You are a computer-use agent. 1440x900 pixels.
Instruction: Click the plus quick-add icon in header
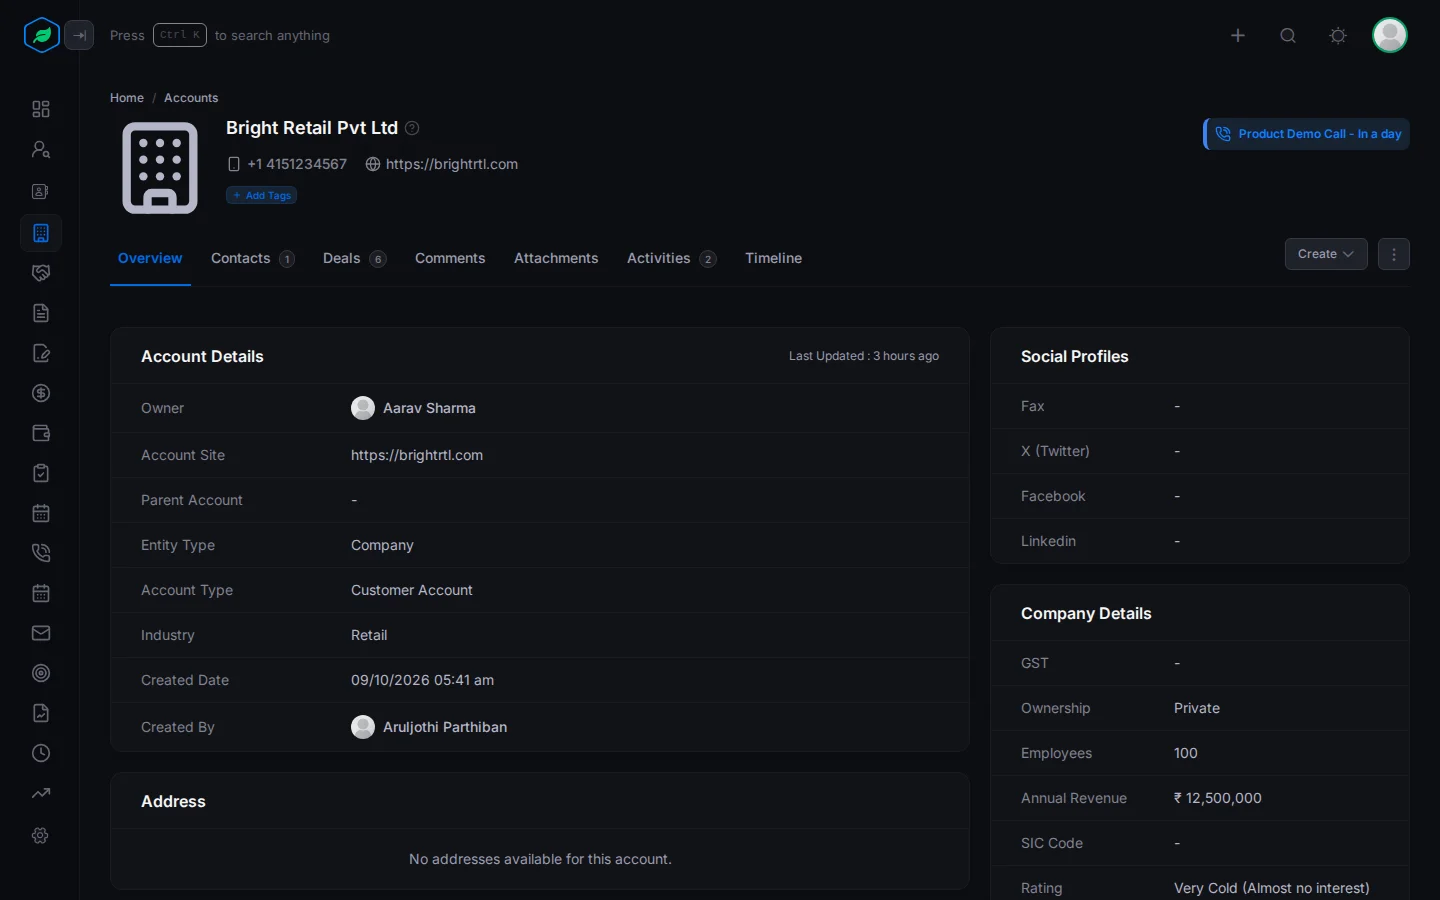[x=1238, y=35]
